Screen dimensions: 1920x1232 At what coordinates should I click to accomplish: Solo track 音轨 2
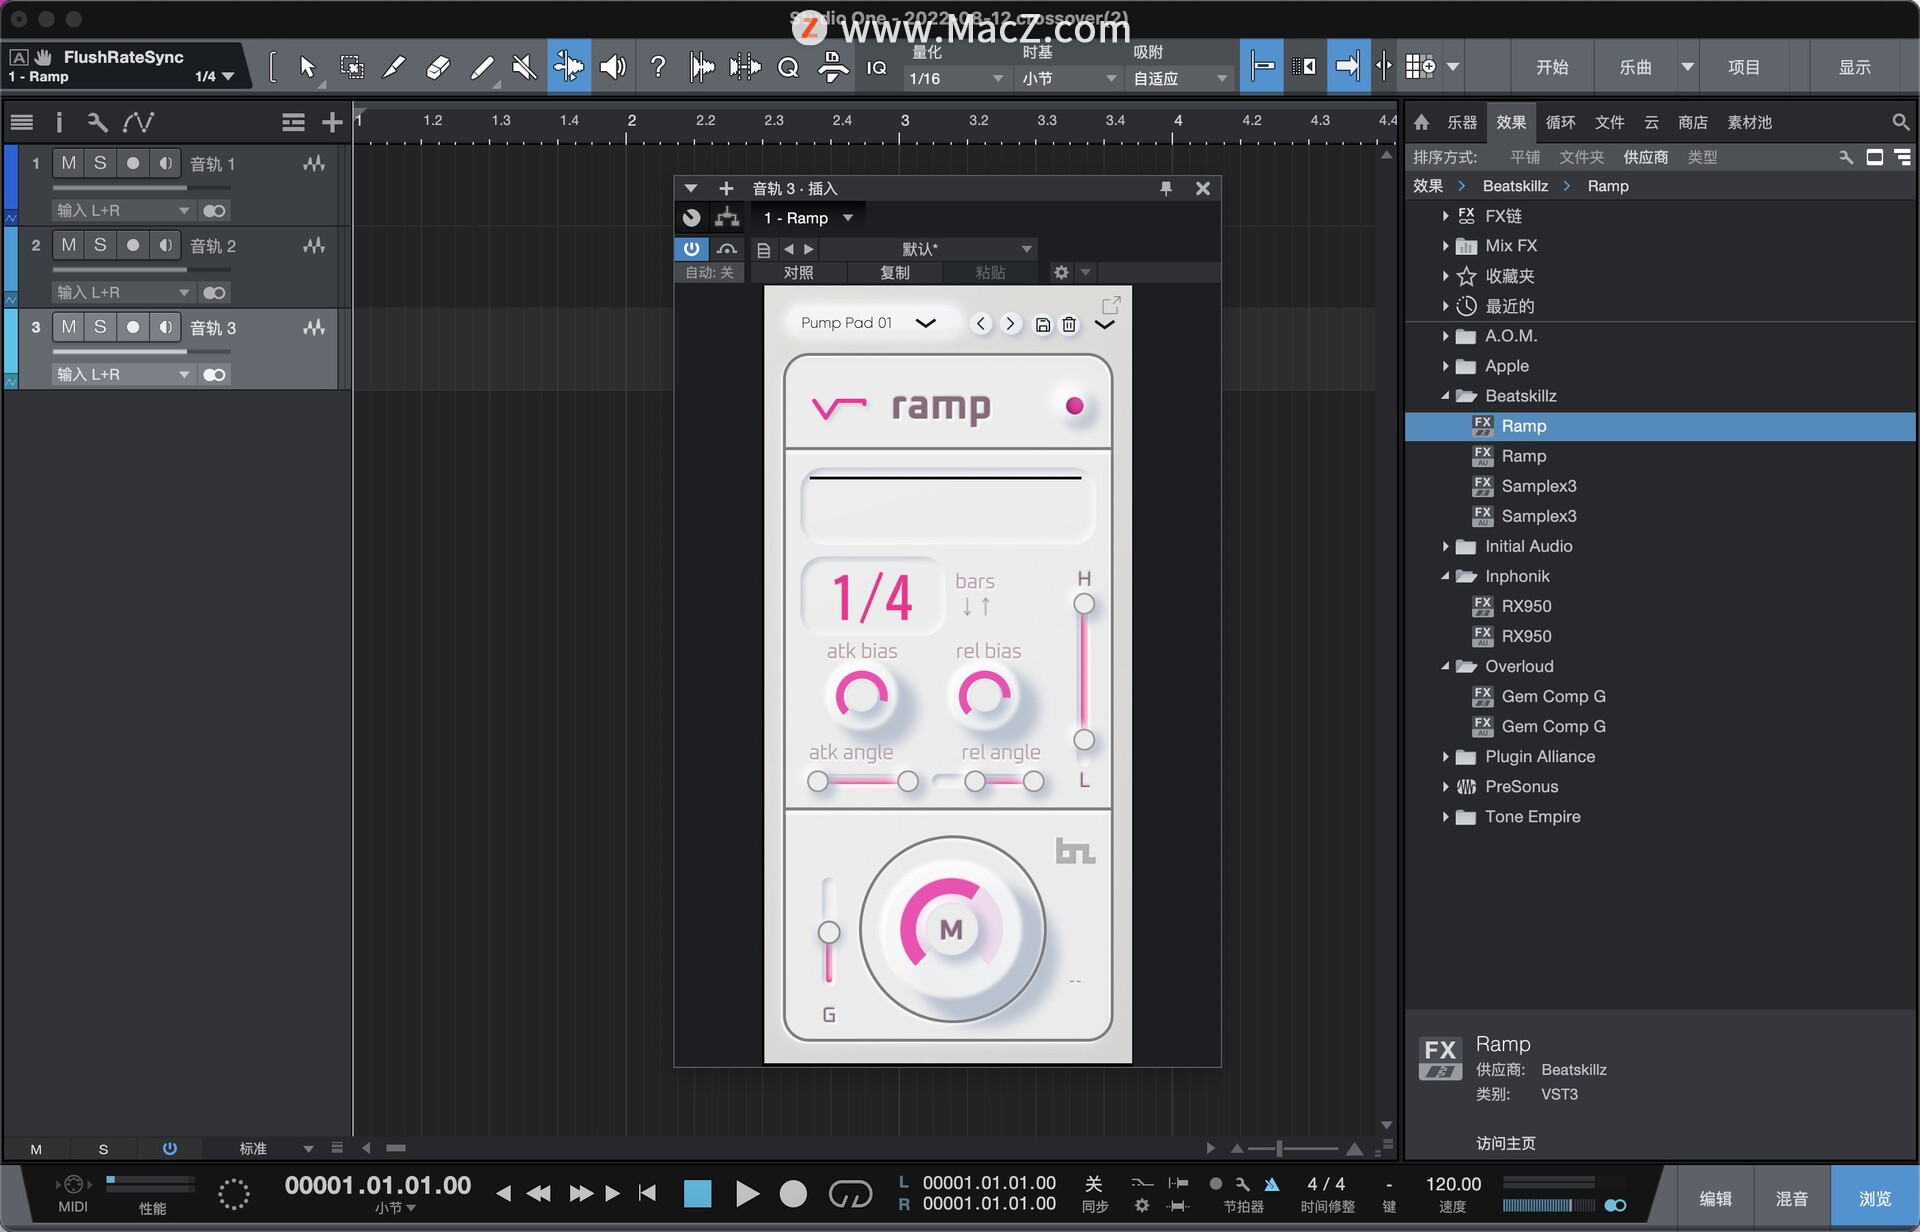[100, 245]
